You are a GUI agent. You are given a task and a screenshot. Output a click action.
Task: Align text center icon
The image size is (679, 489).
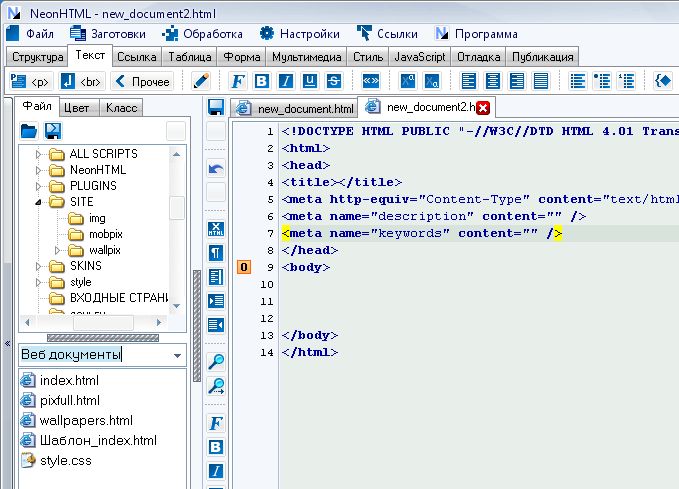(493, 81)
